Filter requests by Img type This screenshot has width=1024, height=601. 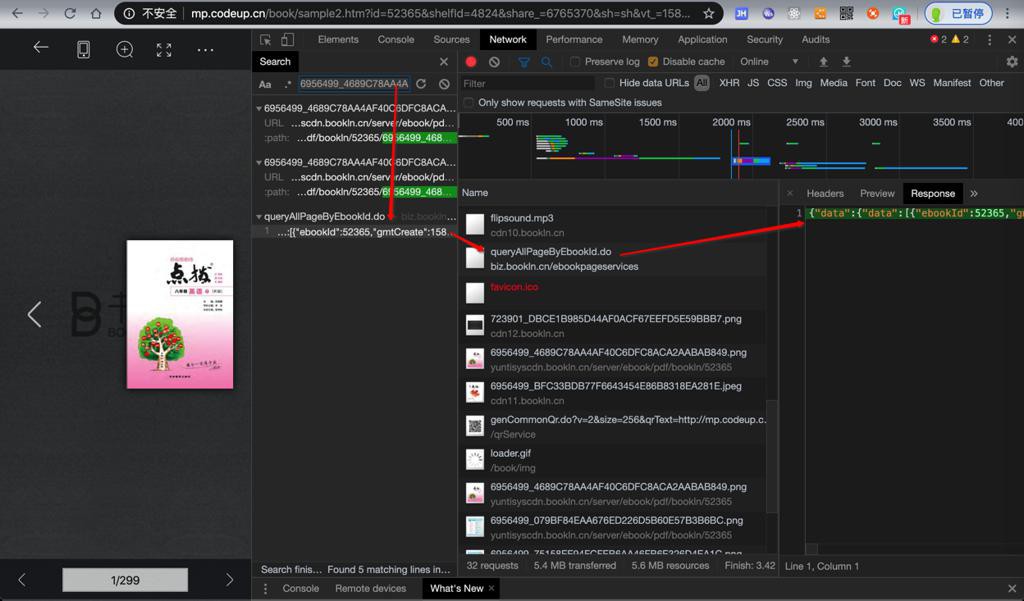[x=803, y=83]
